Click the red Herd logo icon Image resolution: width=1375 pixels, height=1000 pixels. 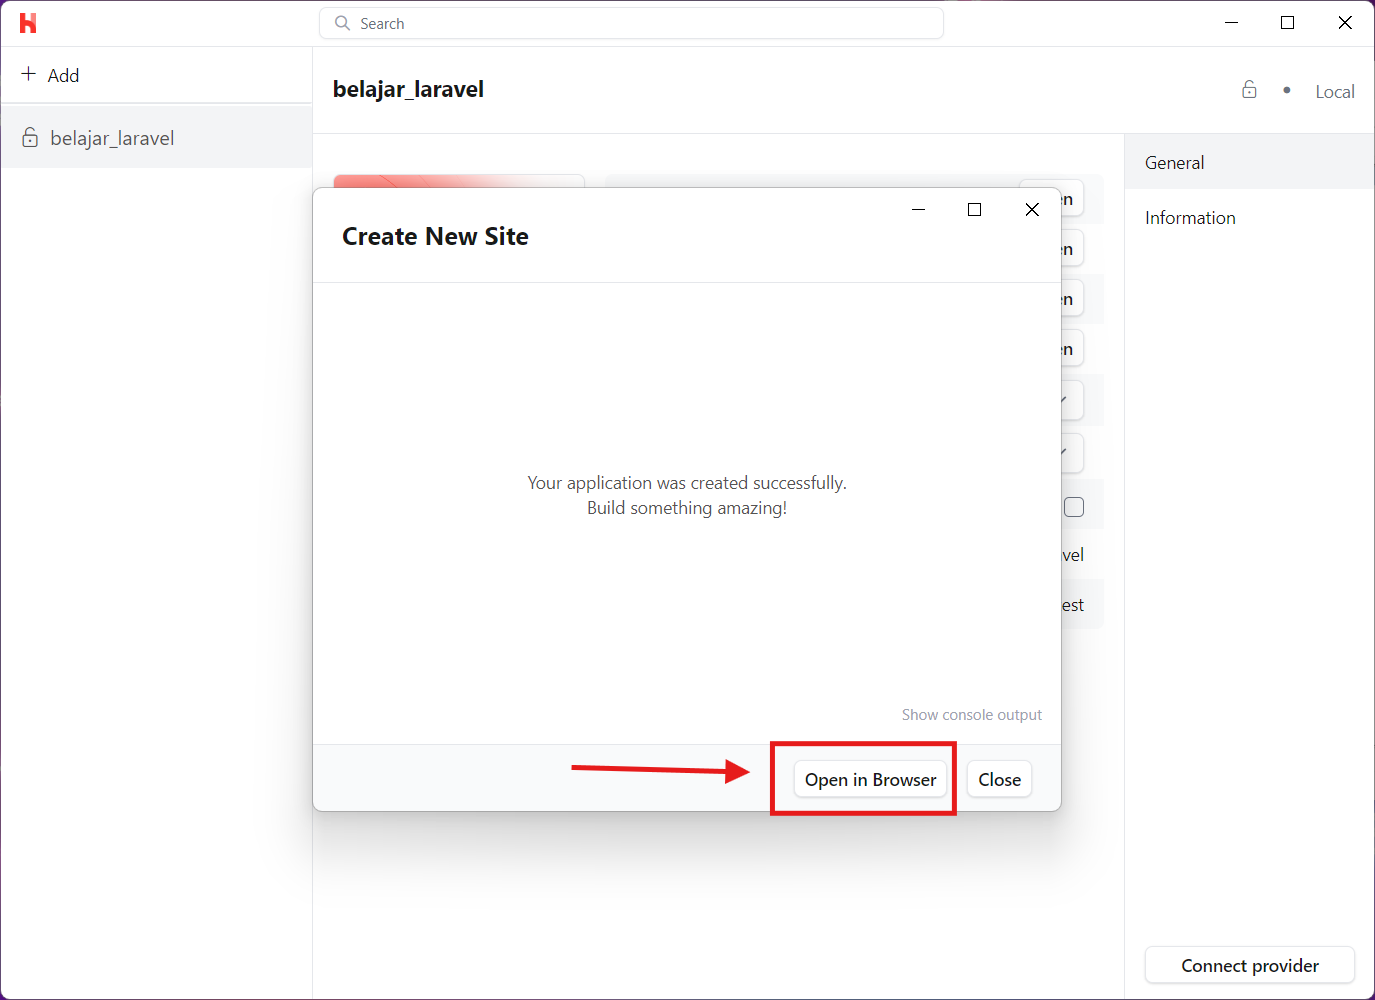(x=27, y=22)
